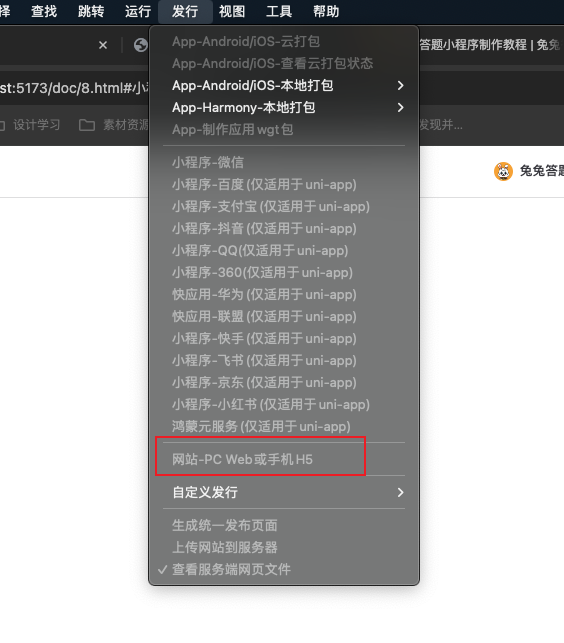The width and height of the screenshot is (564, 643).
Task: Choose 鸿蒙元服务 publish option
Action: (284, 426)
